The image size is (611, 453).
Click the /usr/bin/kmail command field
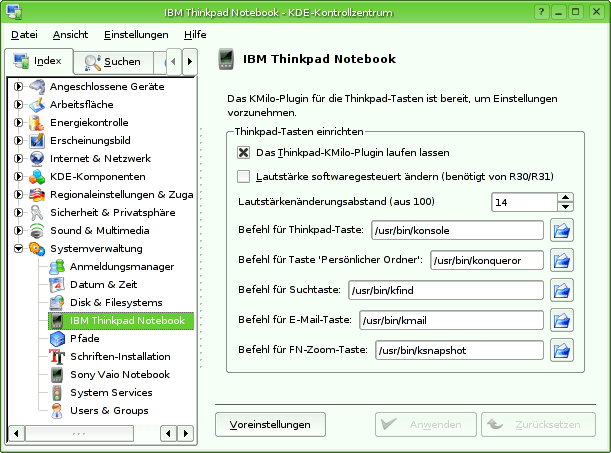coord(451,320)
